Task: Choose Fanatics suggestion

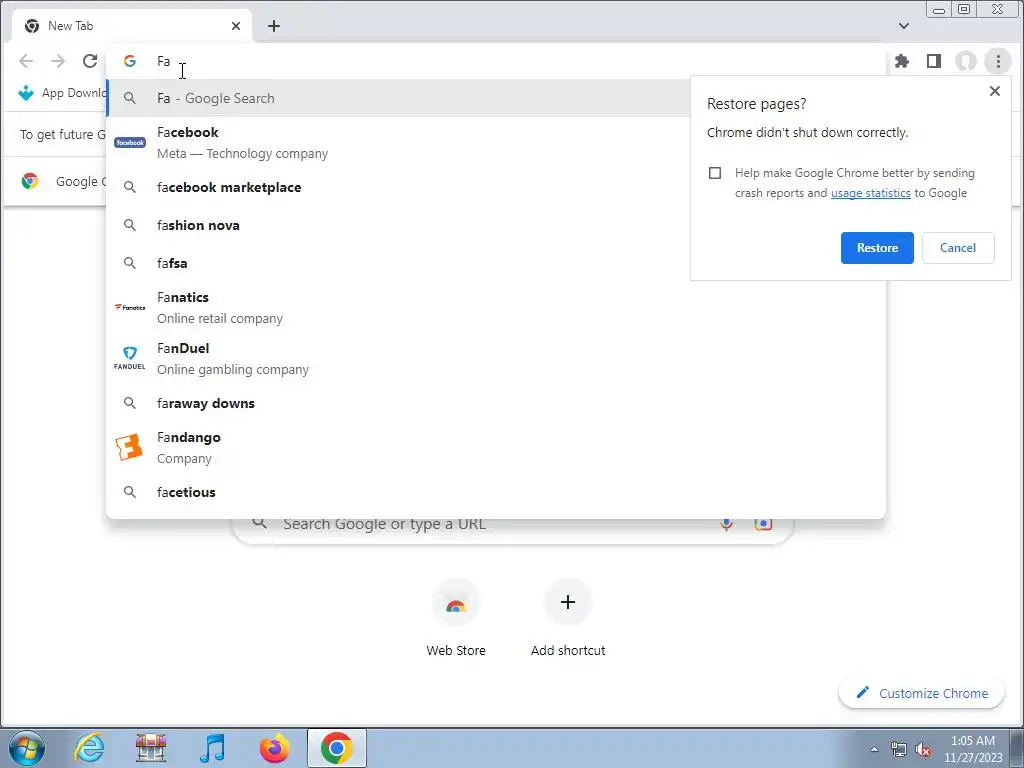Action: click(x=496, y=308)
